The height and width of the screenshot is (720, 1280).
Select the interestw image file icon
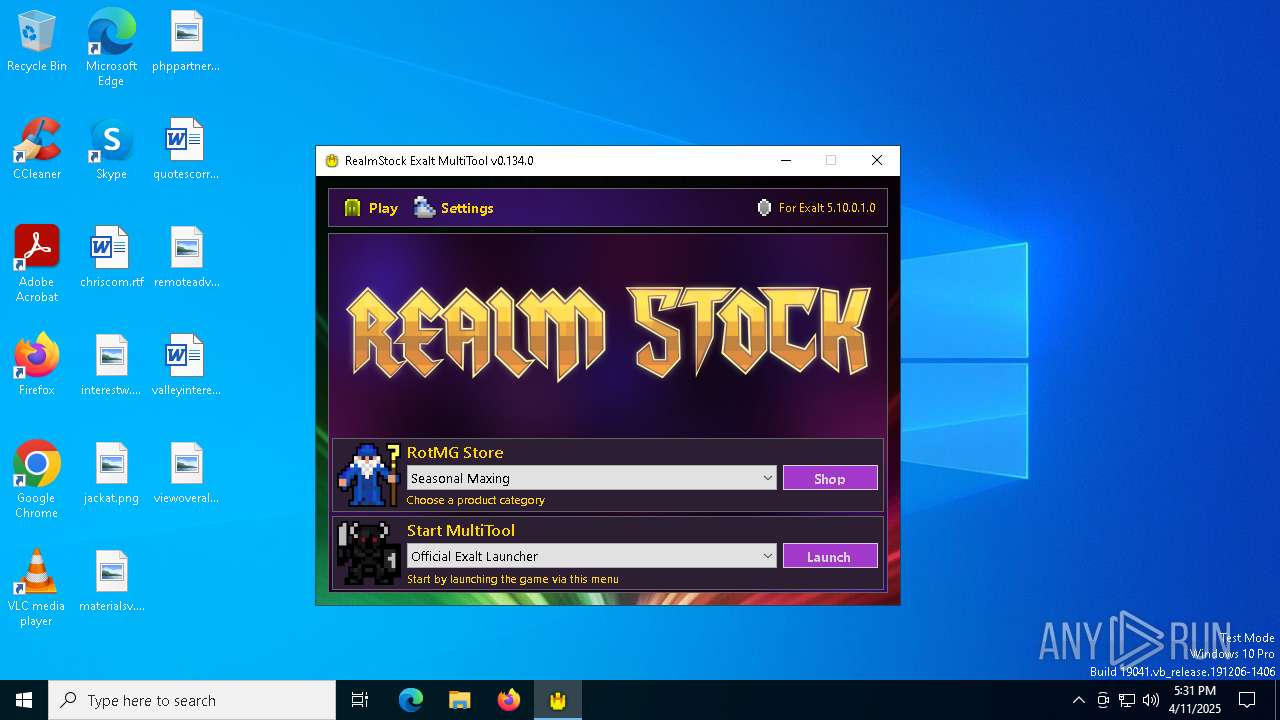click(x=111, y=366)
